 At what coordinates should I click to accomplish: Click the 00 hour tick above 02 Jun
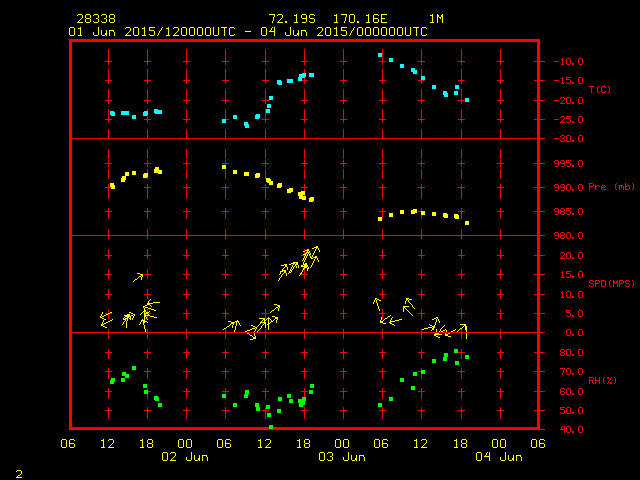[185, 444]
